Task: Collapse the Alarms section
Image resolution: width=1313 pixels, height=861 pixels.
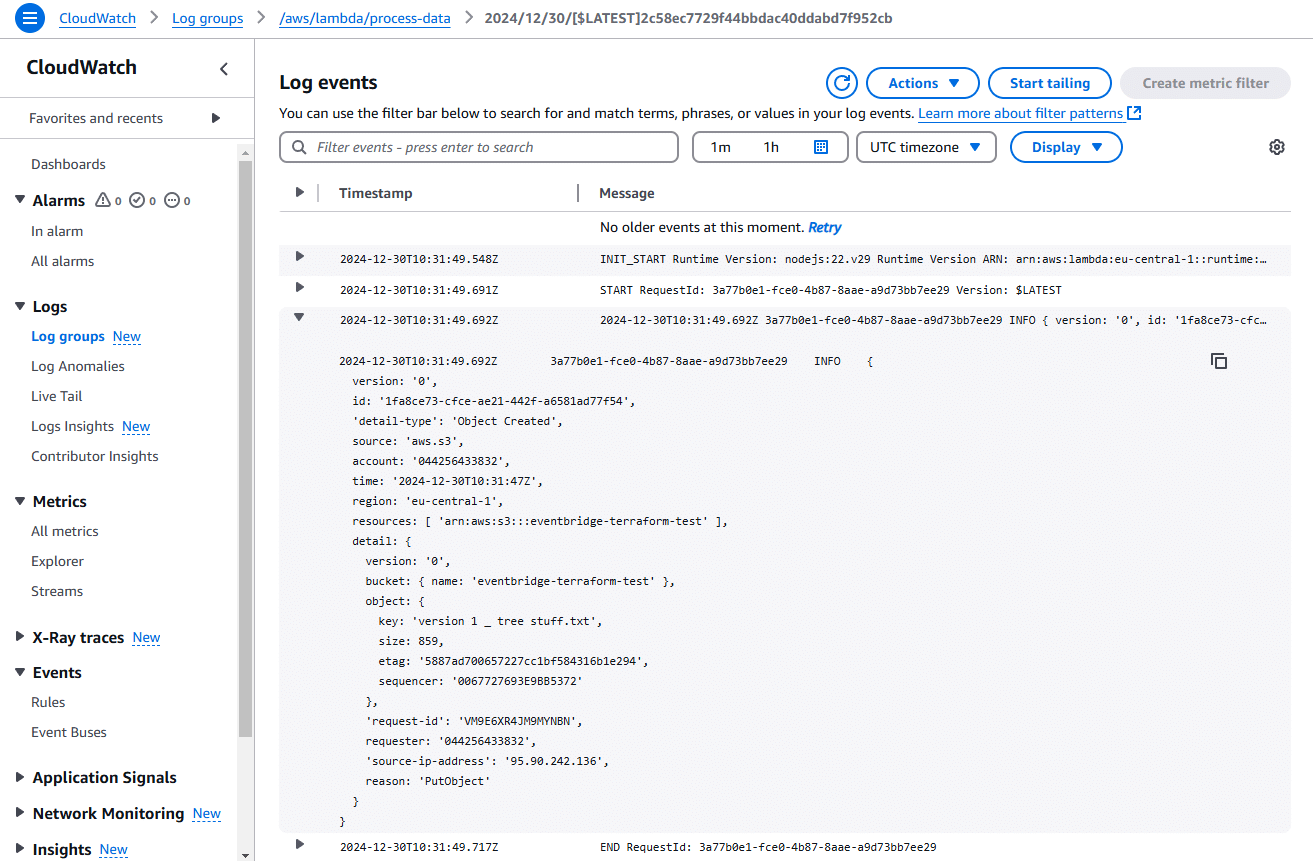Action: pyautogui.click(x=20, y=200)
